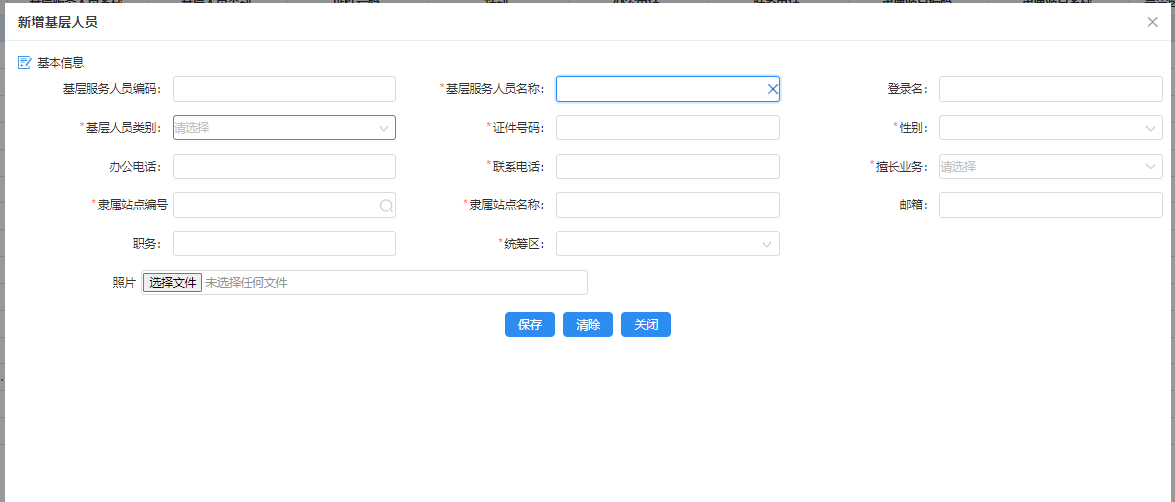This screenshot has width=1175, height=502.
Task: Focus the 基层服务人员编码 input field
Action: 284,89
